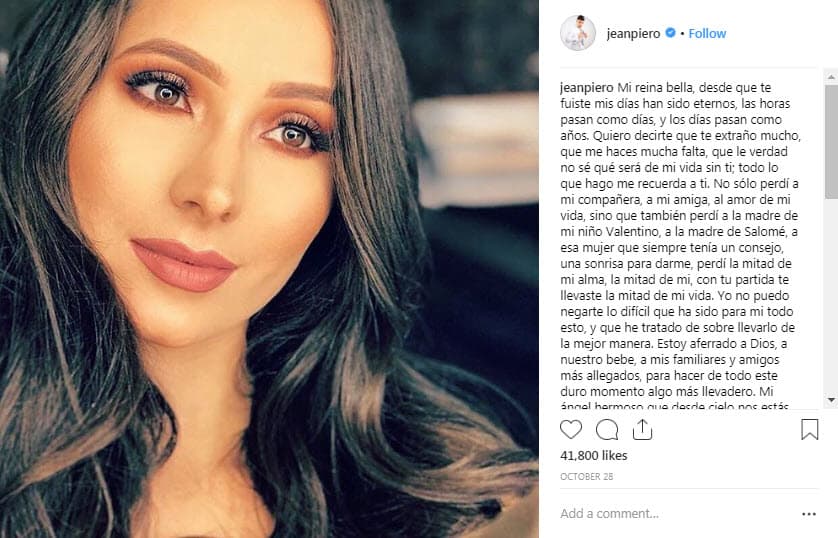Follow the jeanpiero account
The height and width of the screenshot is (538, 838).
coord(707,33)
